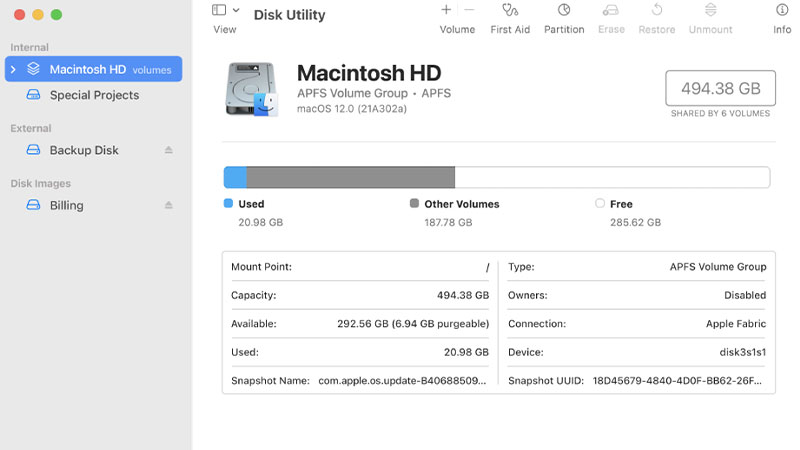This screenshot has height=450, width=800.
Task: Select Macintosh HD in sidebar
Action: (93, 69)
